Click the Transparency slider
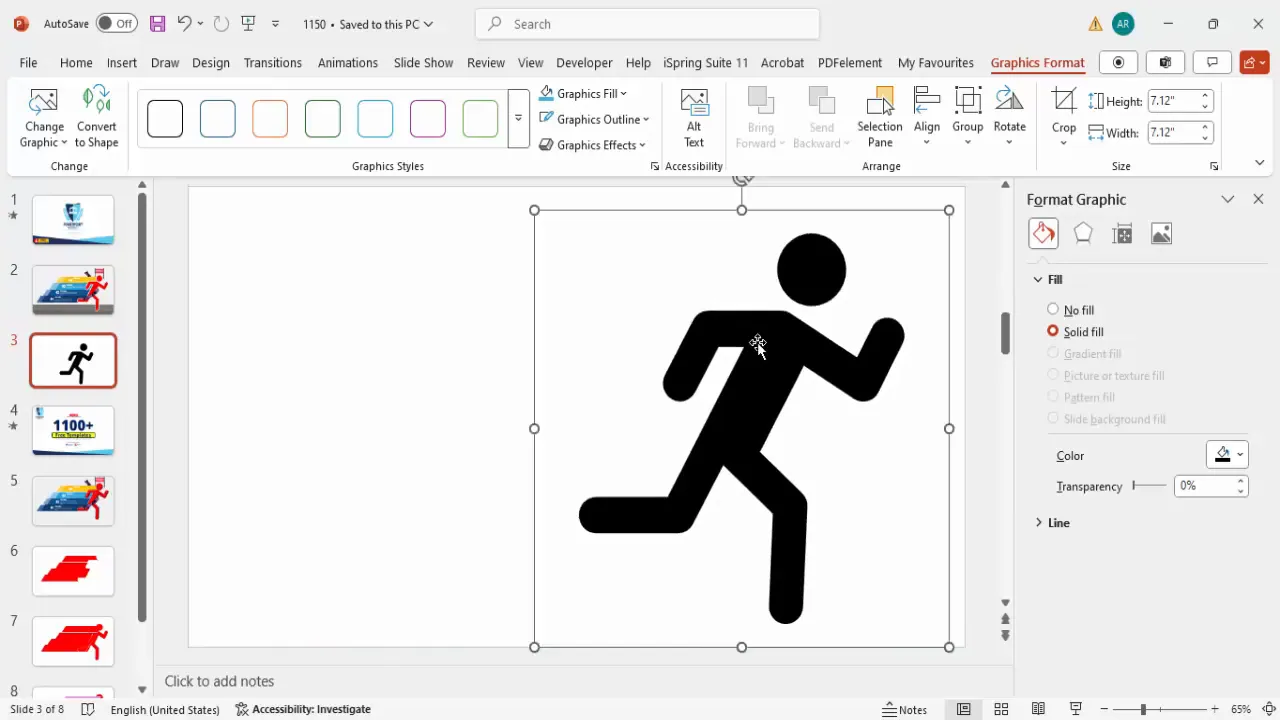 coord(1149,486)
